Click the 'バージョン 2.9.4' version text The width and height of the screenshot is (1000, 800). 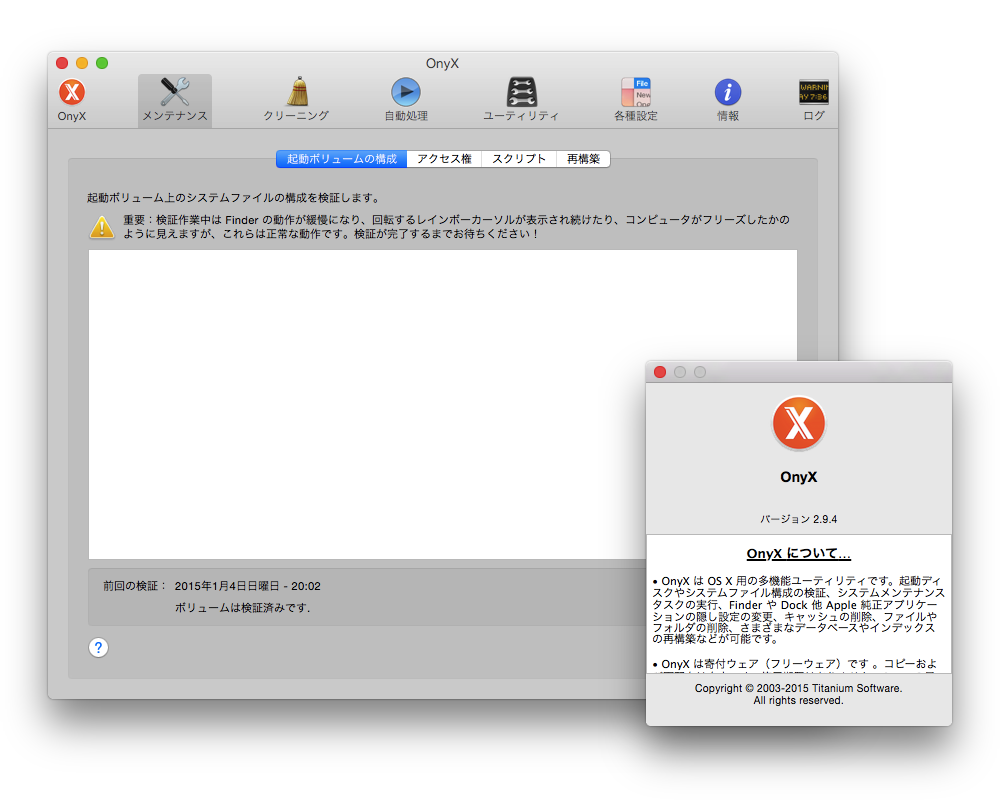(x=798, y=519)
